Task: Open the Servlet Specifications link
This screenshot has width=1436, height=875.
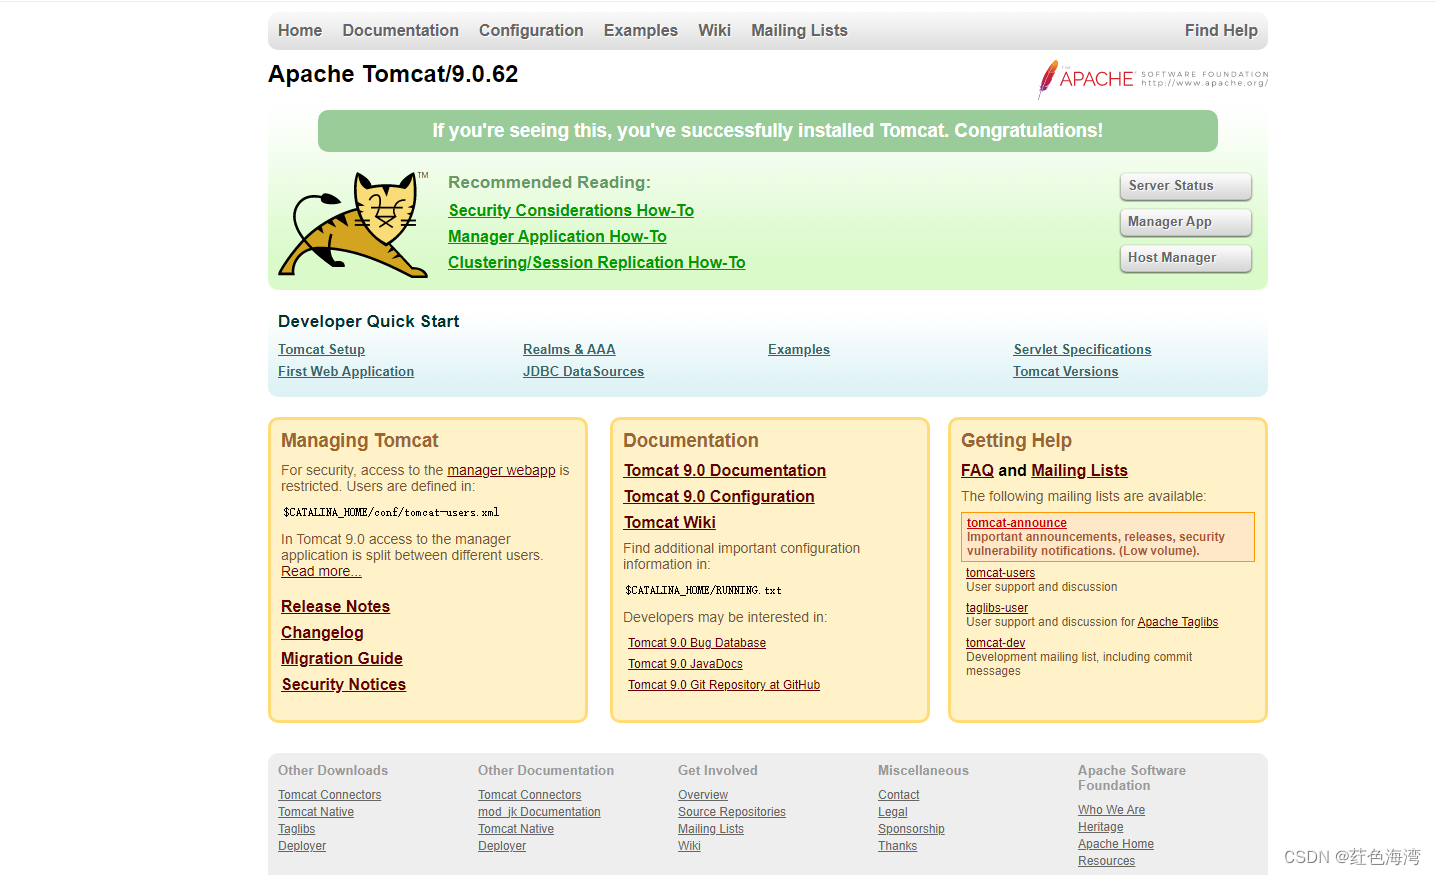Action: [1082, 349]
